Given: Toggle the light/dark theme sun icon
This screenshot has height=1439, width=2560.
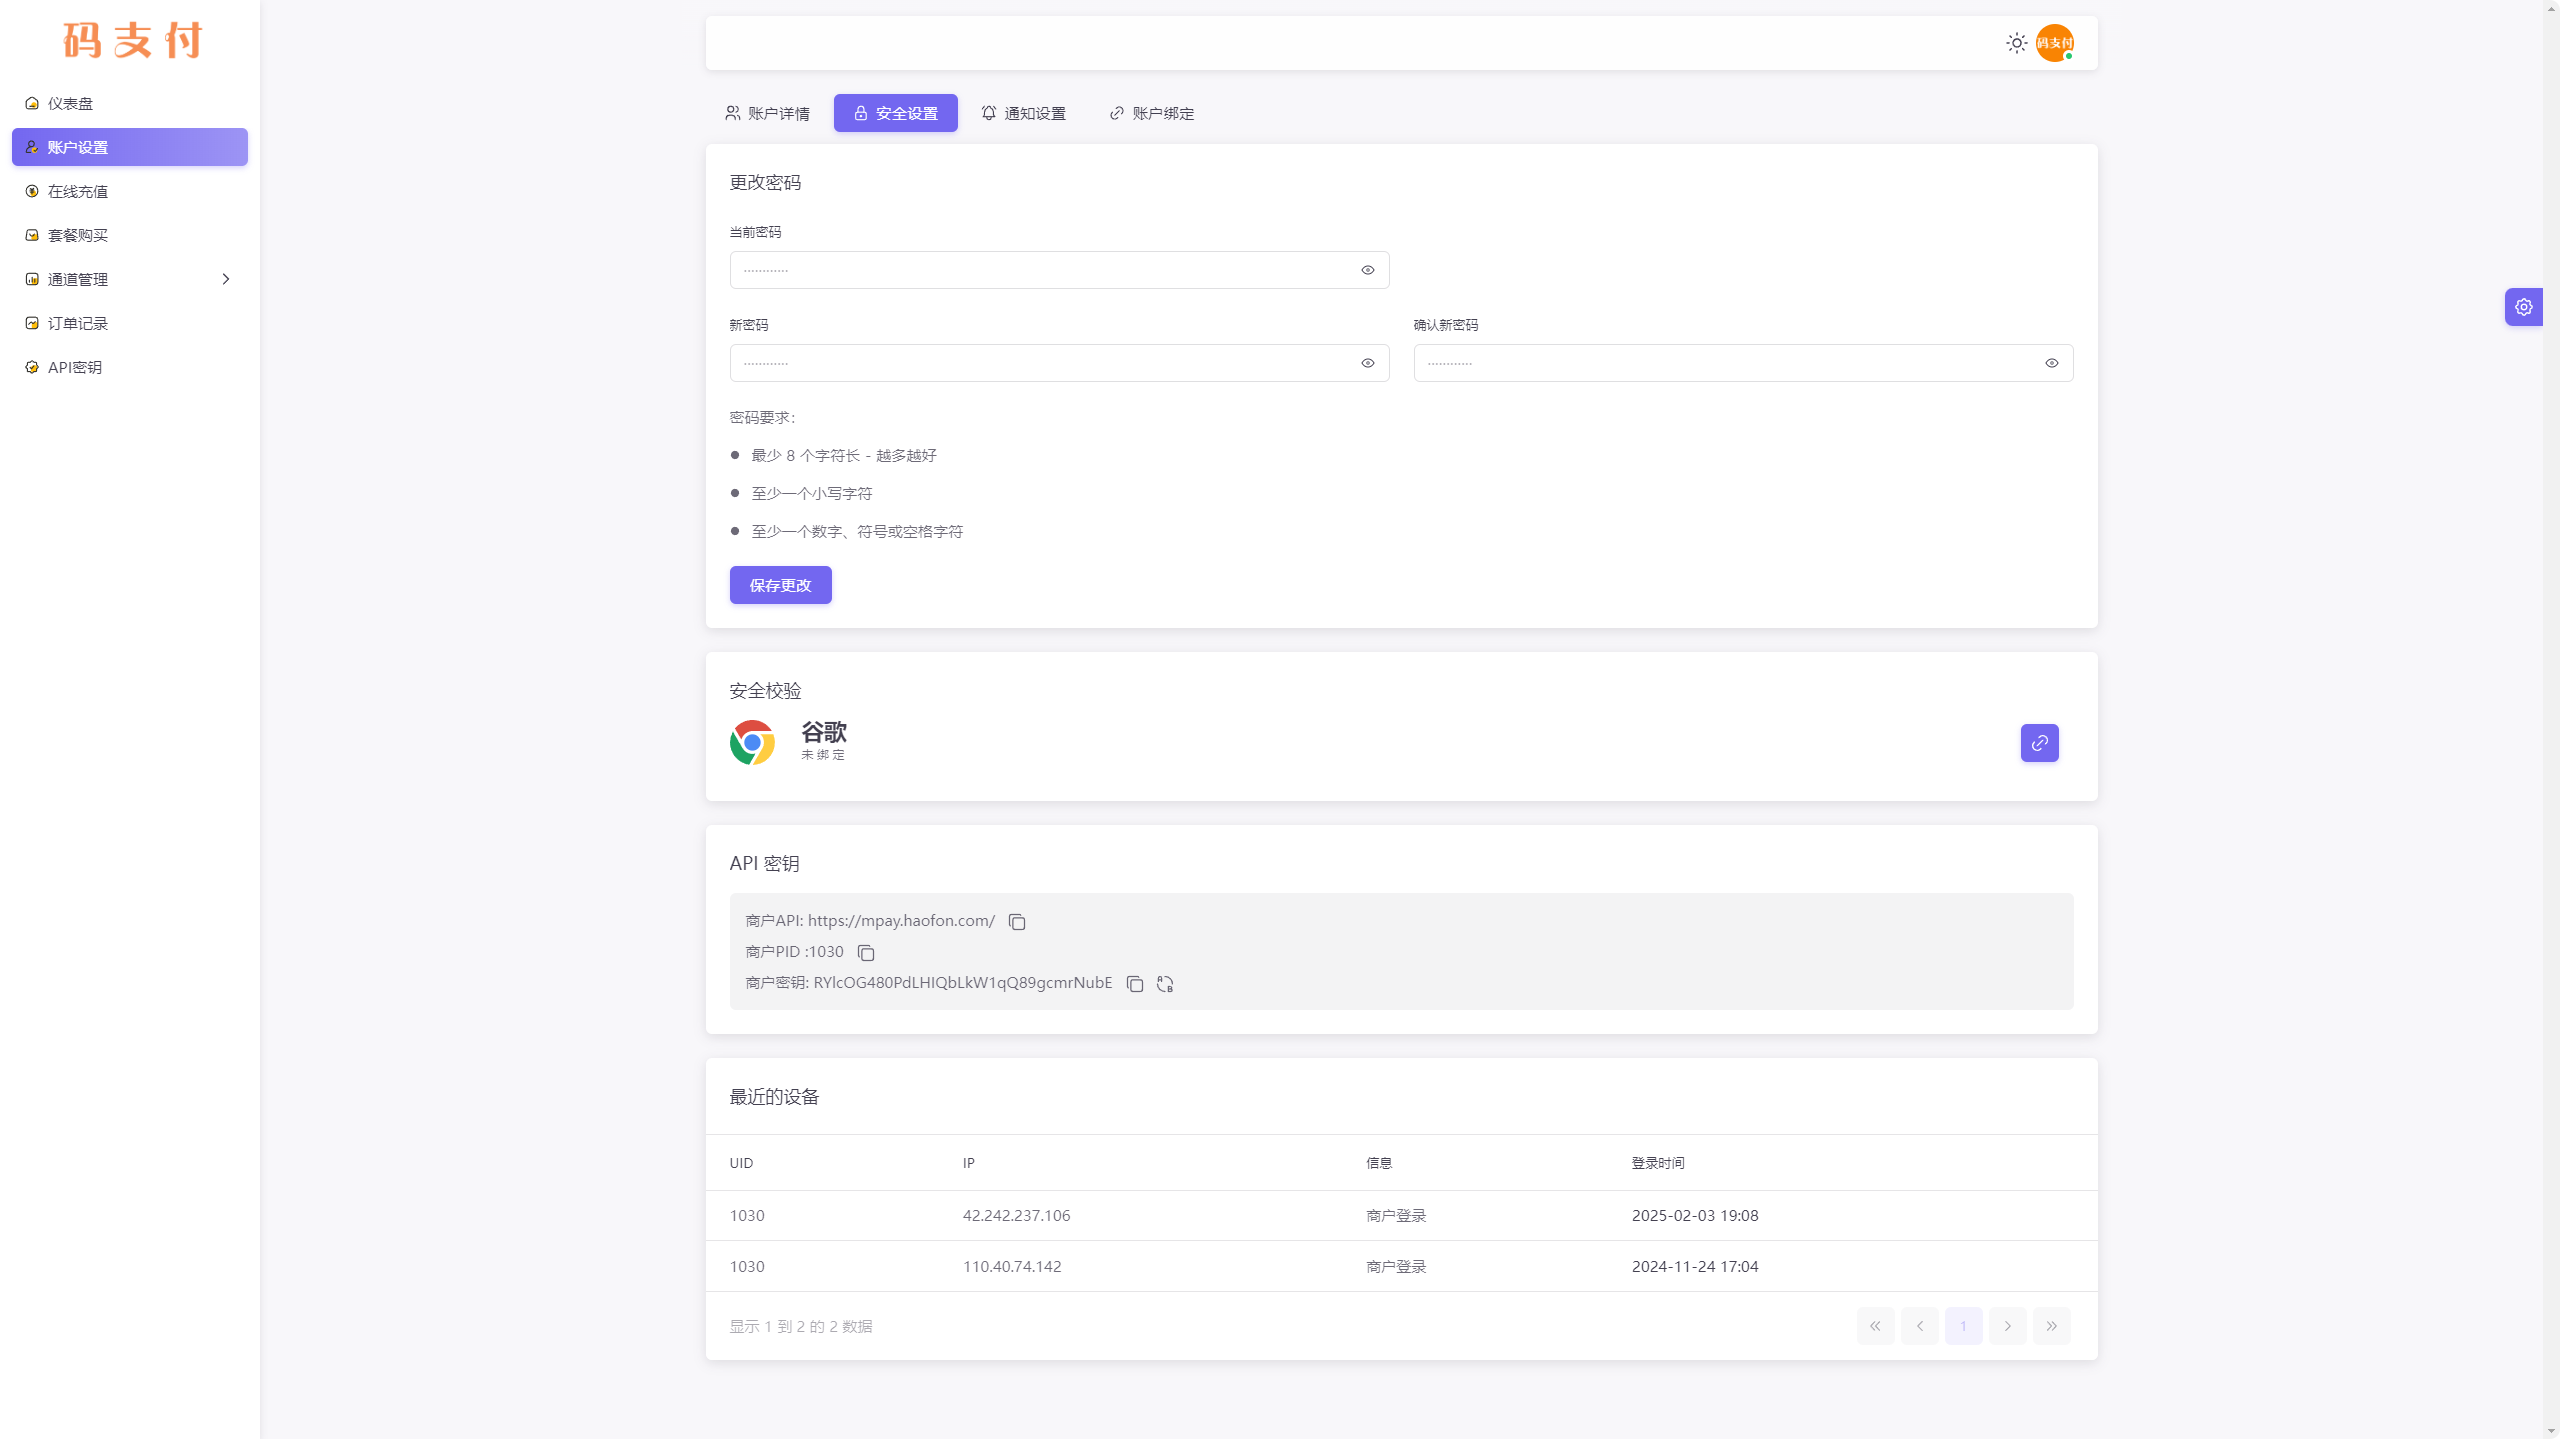Looking at the screenshot, I should coord(2016,43).
